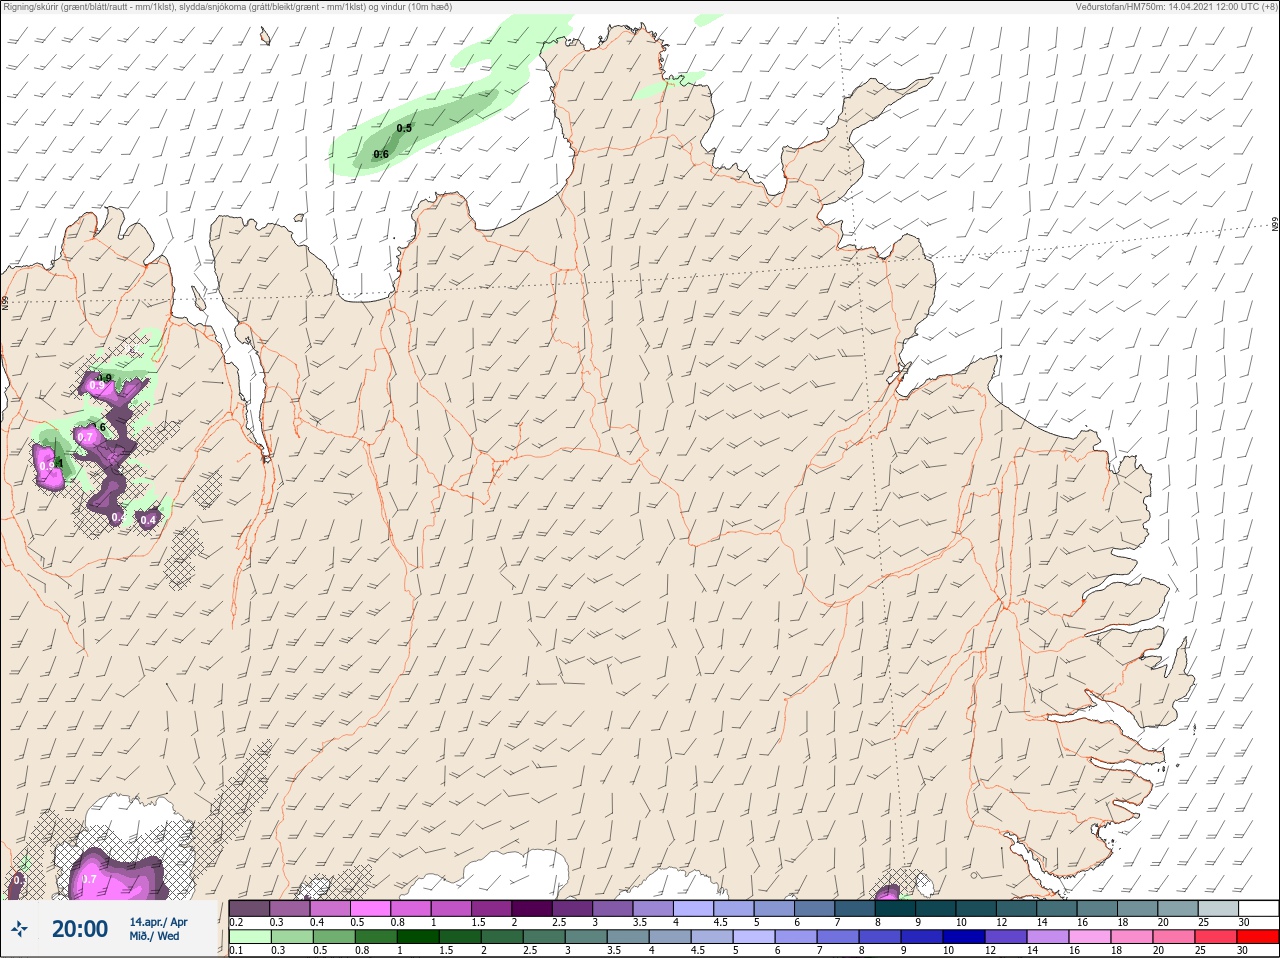Click the first mauve swatch in the snow legend
This screenshot has height=958, width=1280.
pyautogui.click(x=249, y=908)
